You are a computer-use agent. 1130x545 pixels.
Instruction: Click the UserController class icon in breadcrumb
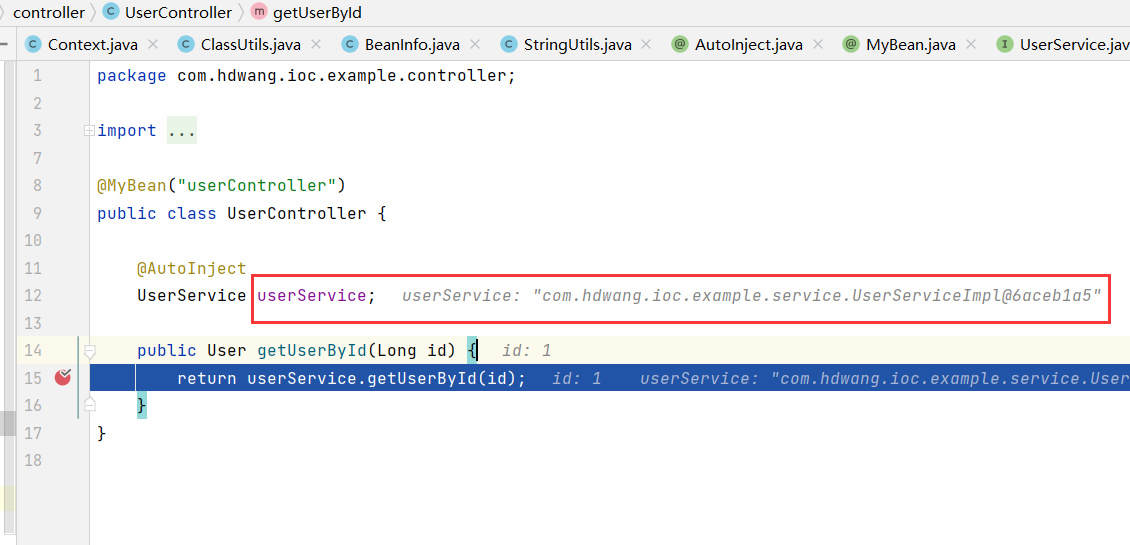point(112,12)
